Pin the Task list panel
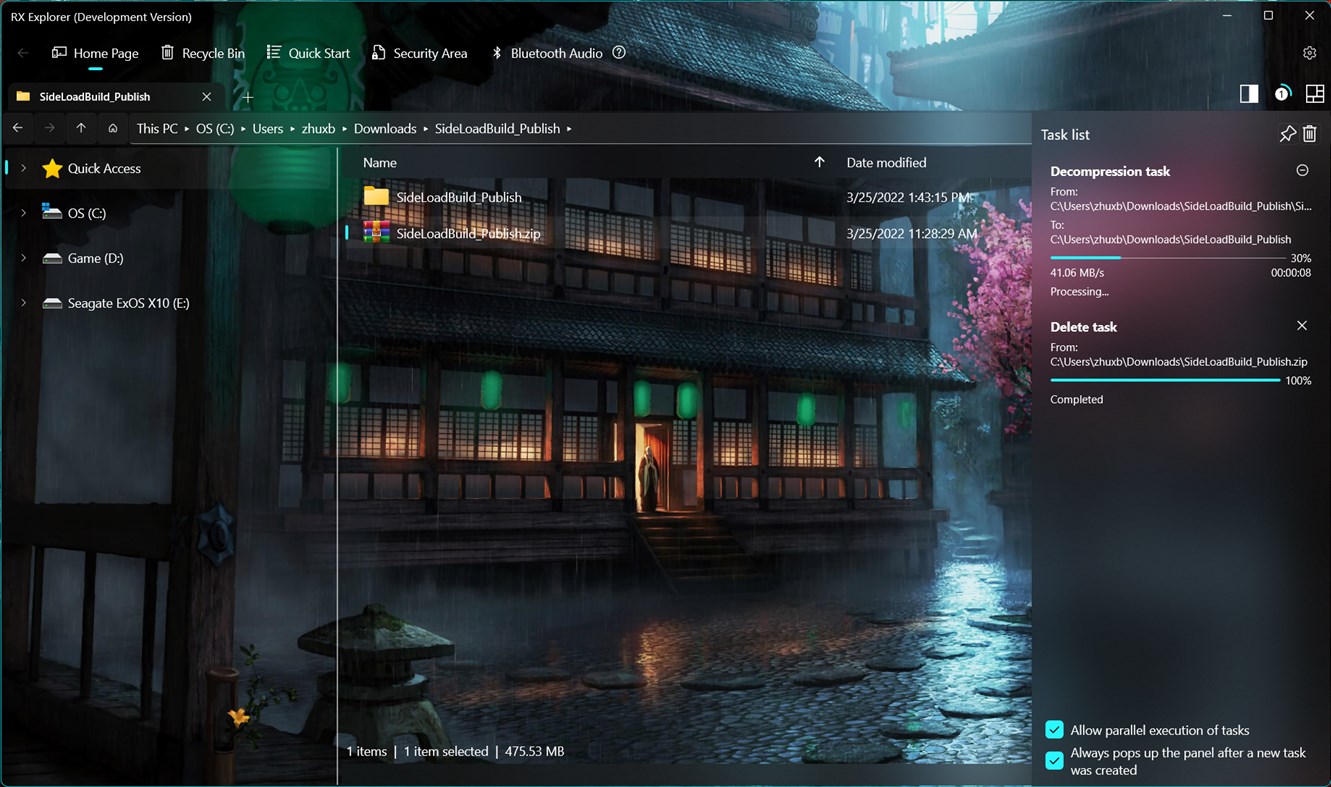Viewport: 1331px width, 787px height. point(1288,134)
